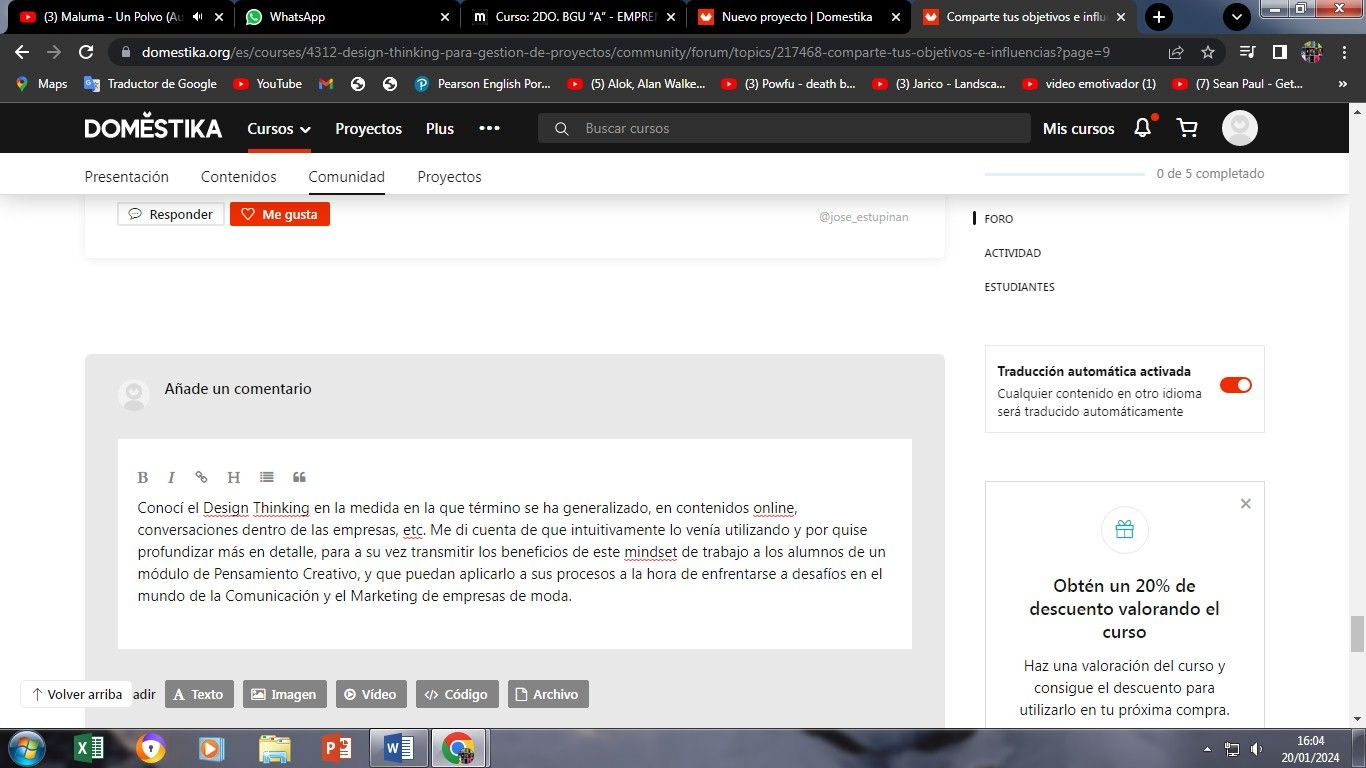Viewport: 1366px width, 768px height.
Task: Open Mis cursos link
Action: 1078,128
